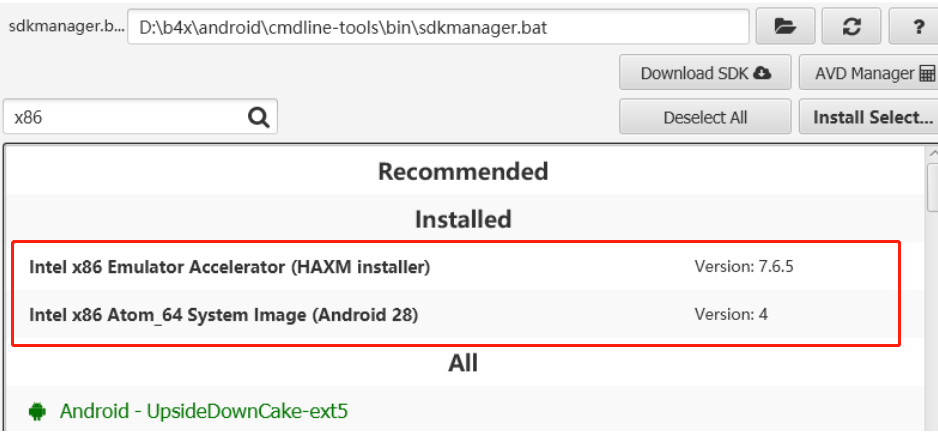Click the All section header
The width and height of the screenshot is (938, 432).
point(463,363)
